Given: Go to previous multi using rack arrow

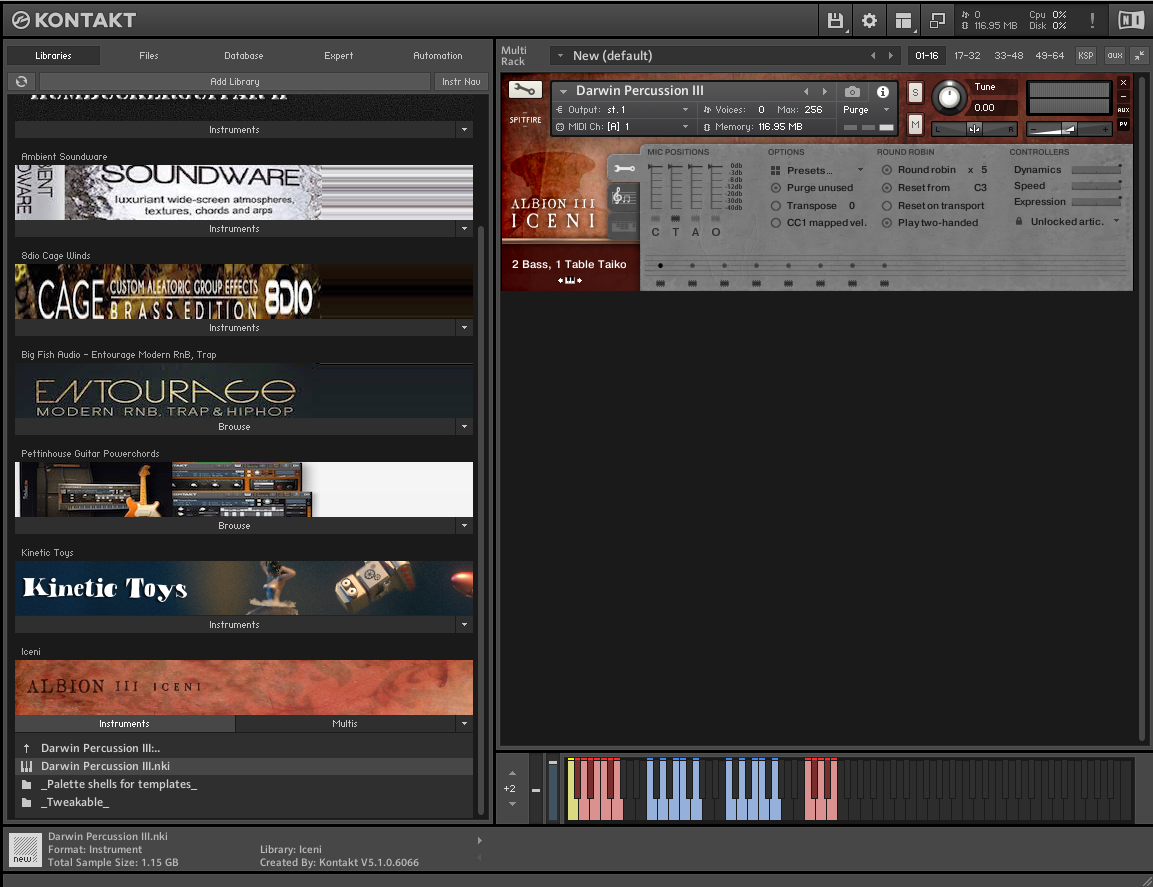Looking at the screenshot, I should coord(873,55).
